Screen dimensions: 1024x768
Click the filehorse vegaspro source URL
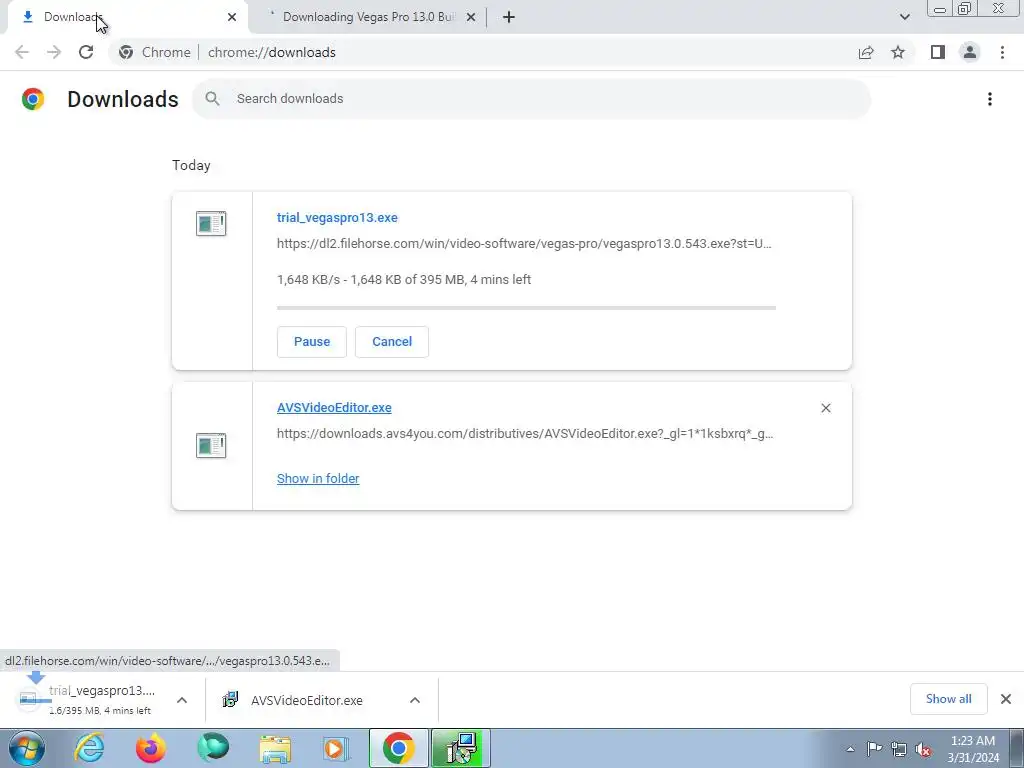[x=524, y=244]
